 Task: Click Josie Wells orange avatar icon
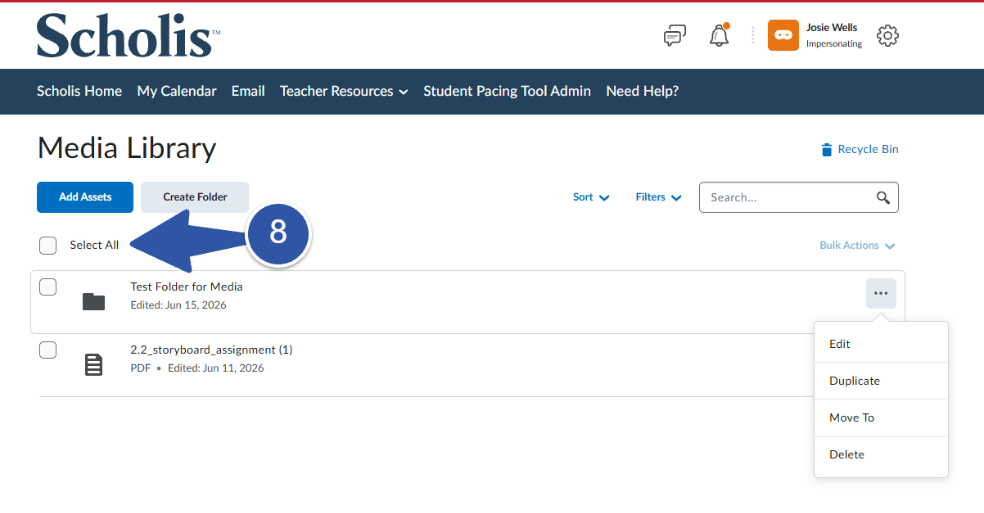pyautogui.click(x=783, y=35)
